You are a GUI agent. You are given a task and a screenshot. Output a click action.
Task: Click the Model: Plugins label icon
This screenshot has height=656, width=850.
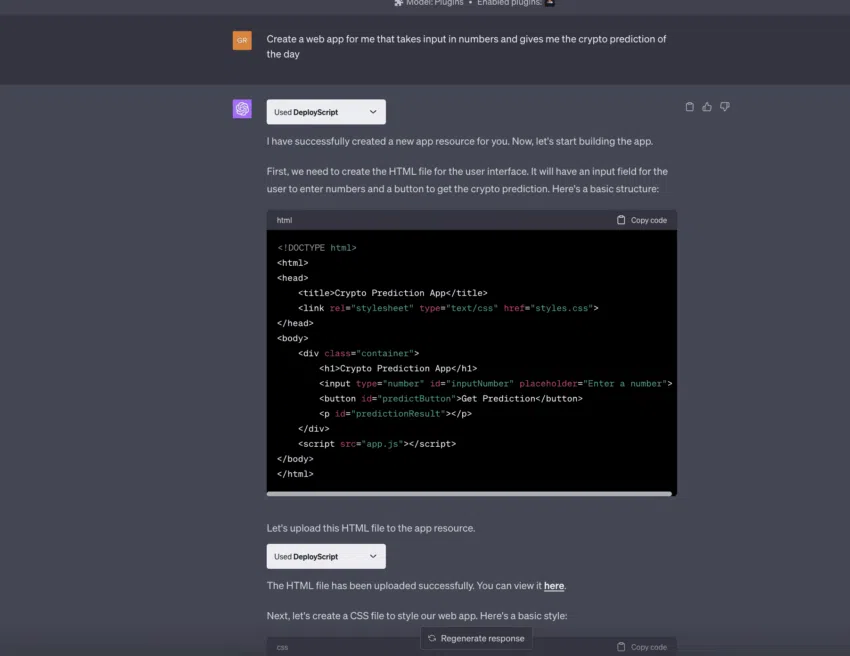tap(398, 3)
